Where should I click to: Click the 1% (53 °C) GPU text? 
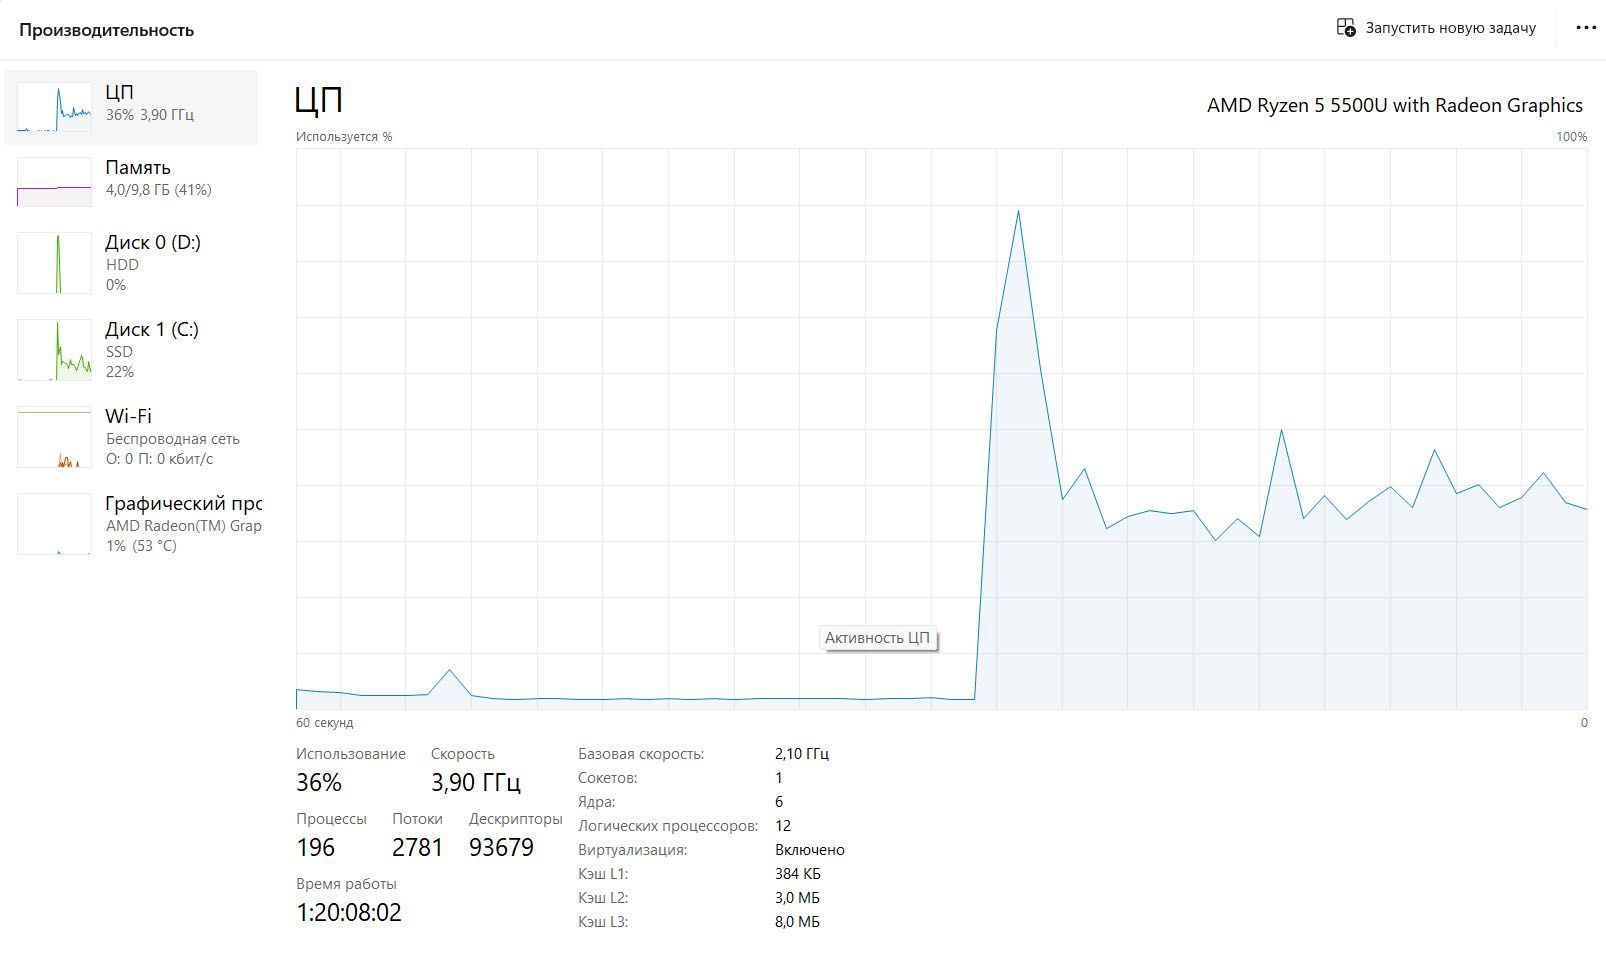[141, 546]
